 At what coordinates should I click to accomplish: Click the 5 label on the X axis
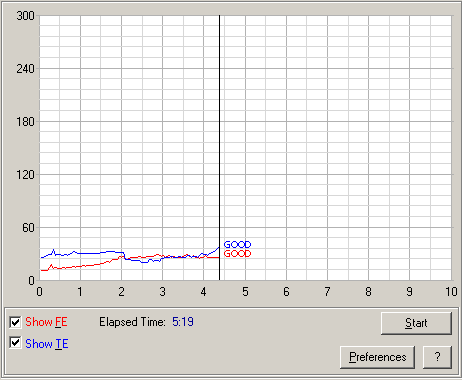pos(245,292)
